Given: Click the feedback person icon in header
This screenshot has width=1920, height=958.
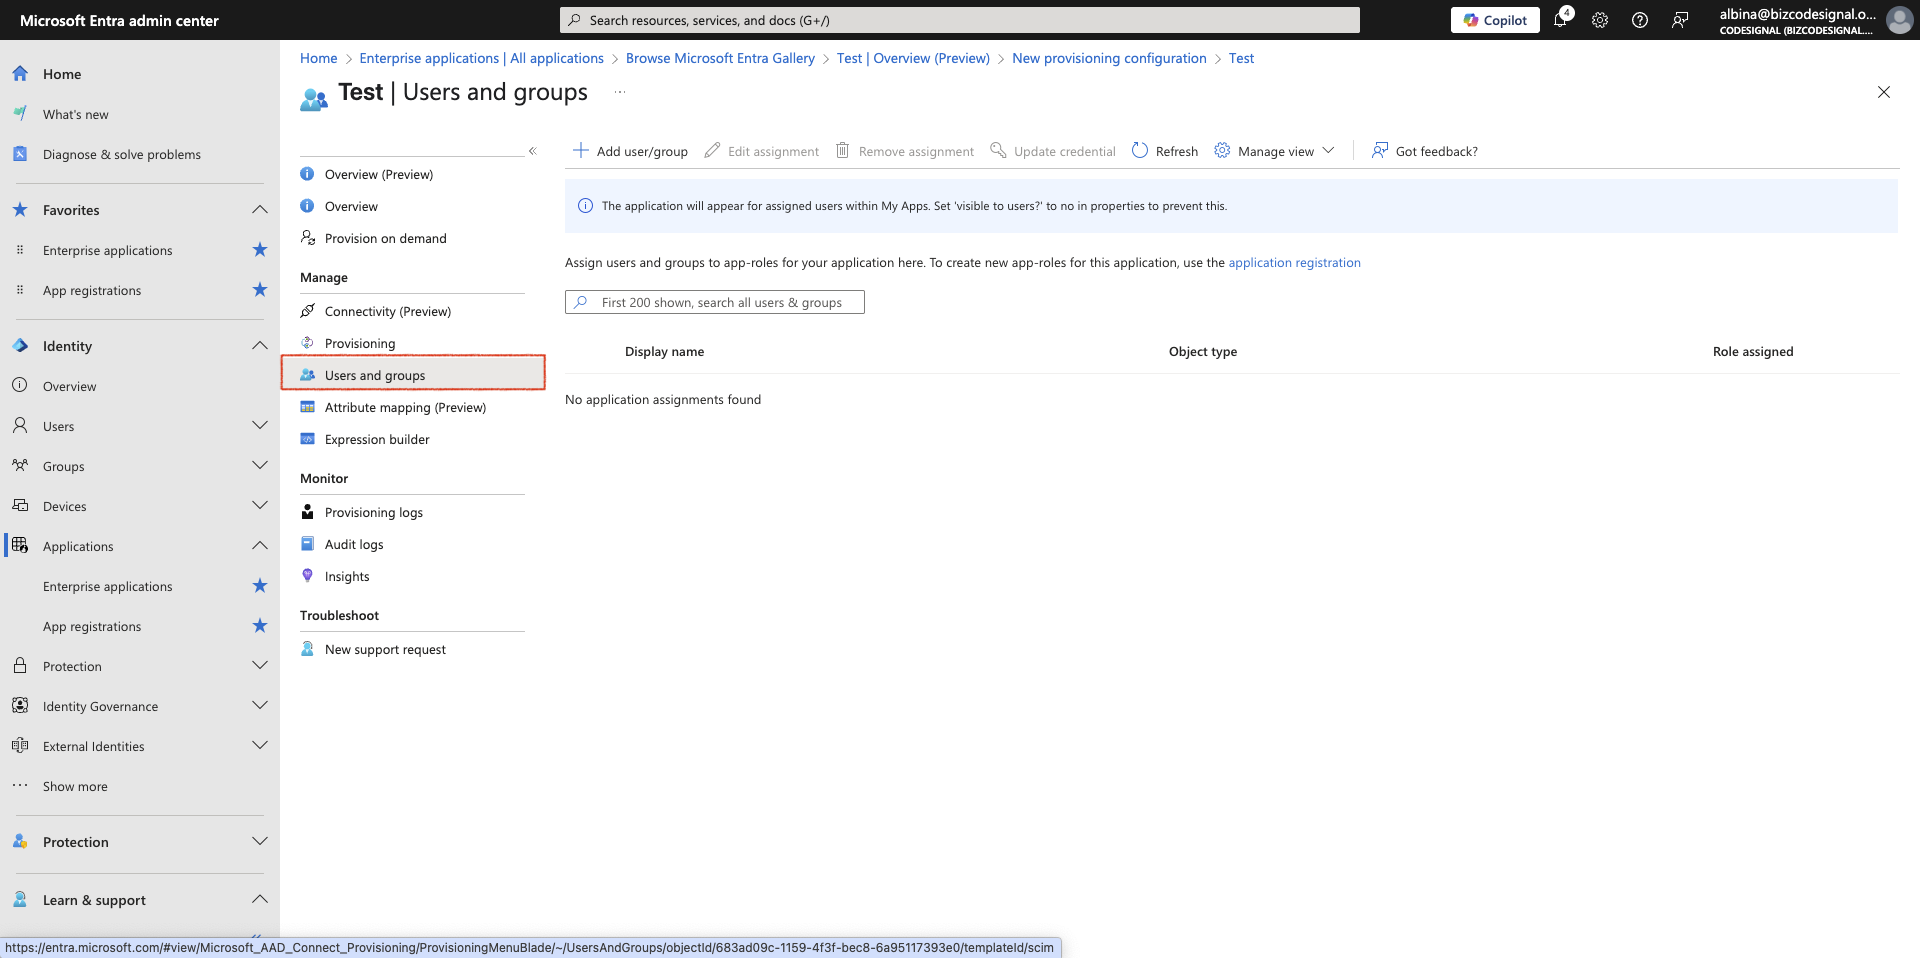Looking at the screenshot, I should (x=1680, y=20).
